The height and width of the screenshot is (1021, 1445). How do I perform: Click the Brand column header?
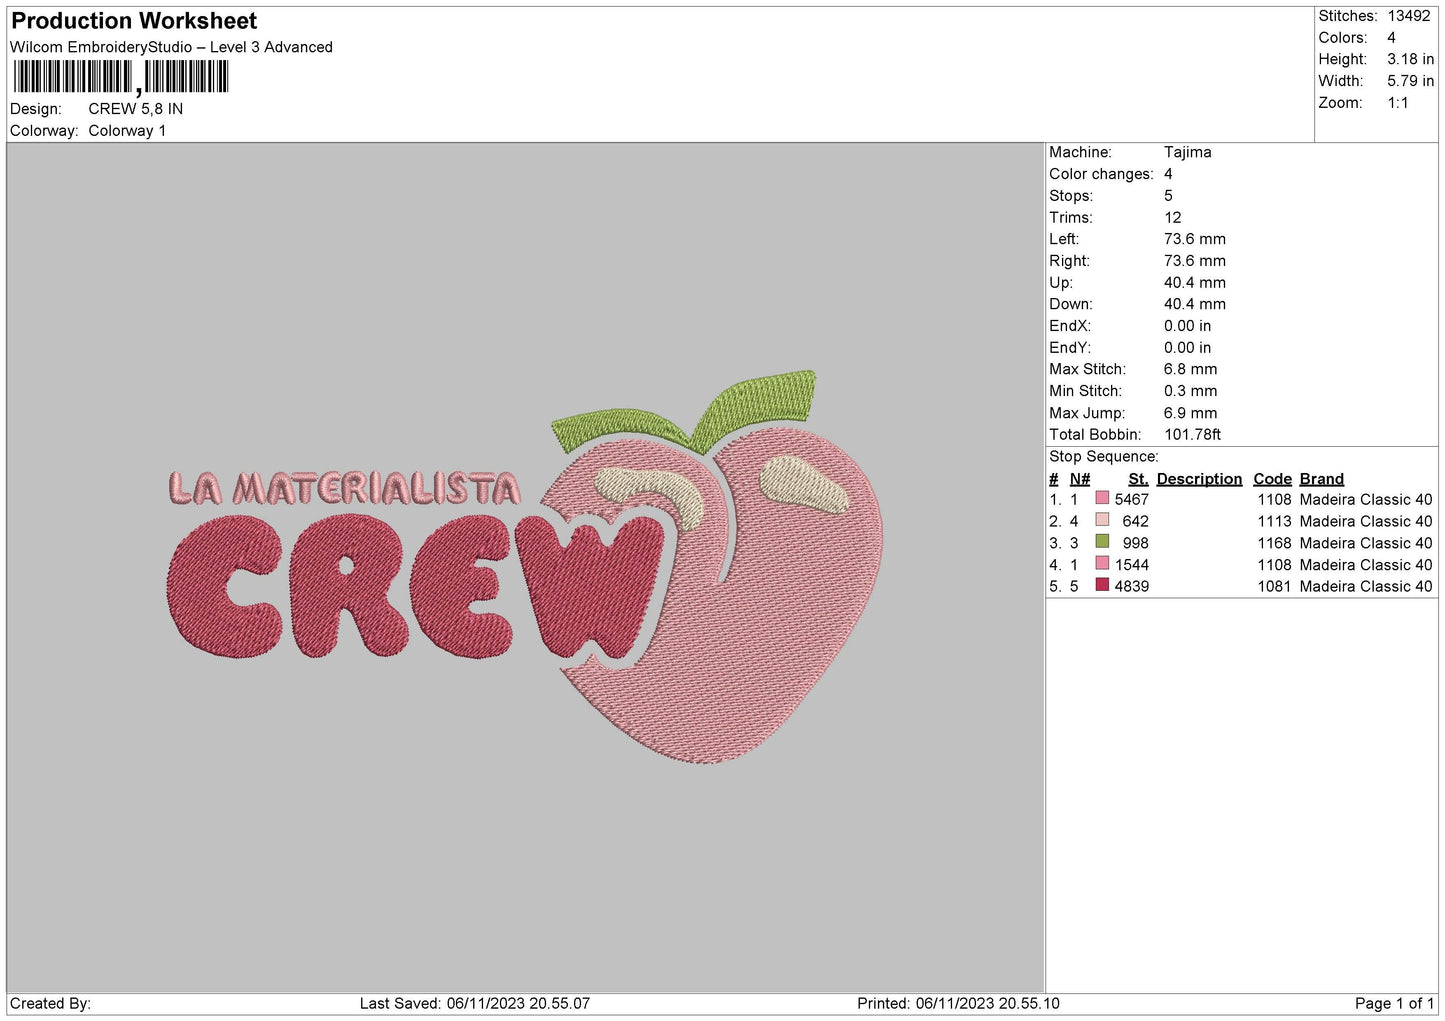pyautogui.click(x=1321, y=479)
